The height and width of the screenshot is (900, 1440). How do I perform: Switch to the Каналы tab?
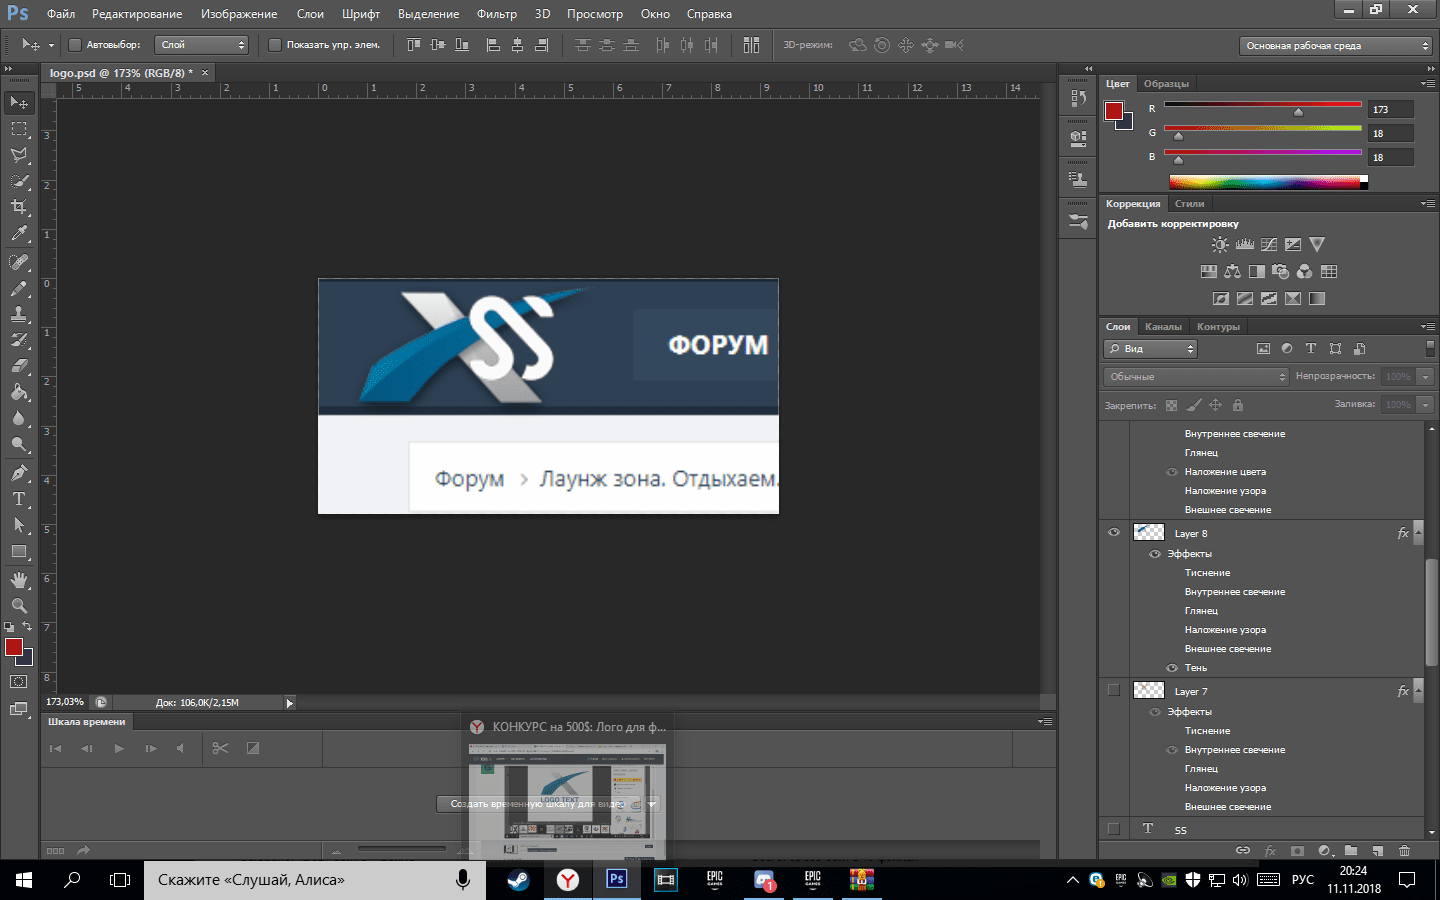(1162, 327)
